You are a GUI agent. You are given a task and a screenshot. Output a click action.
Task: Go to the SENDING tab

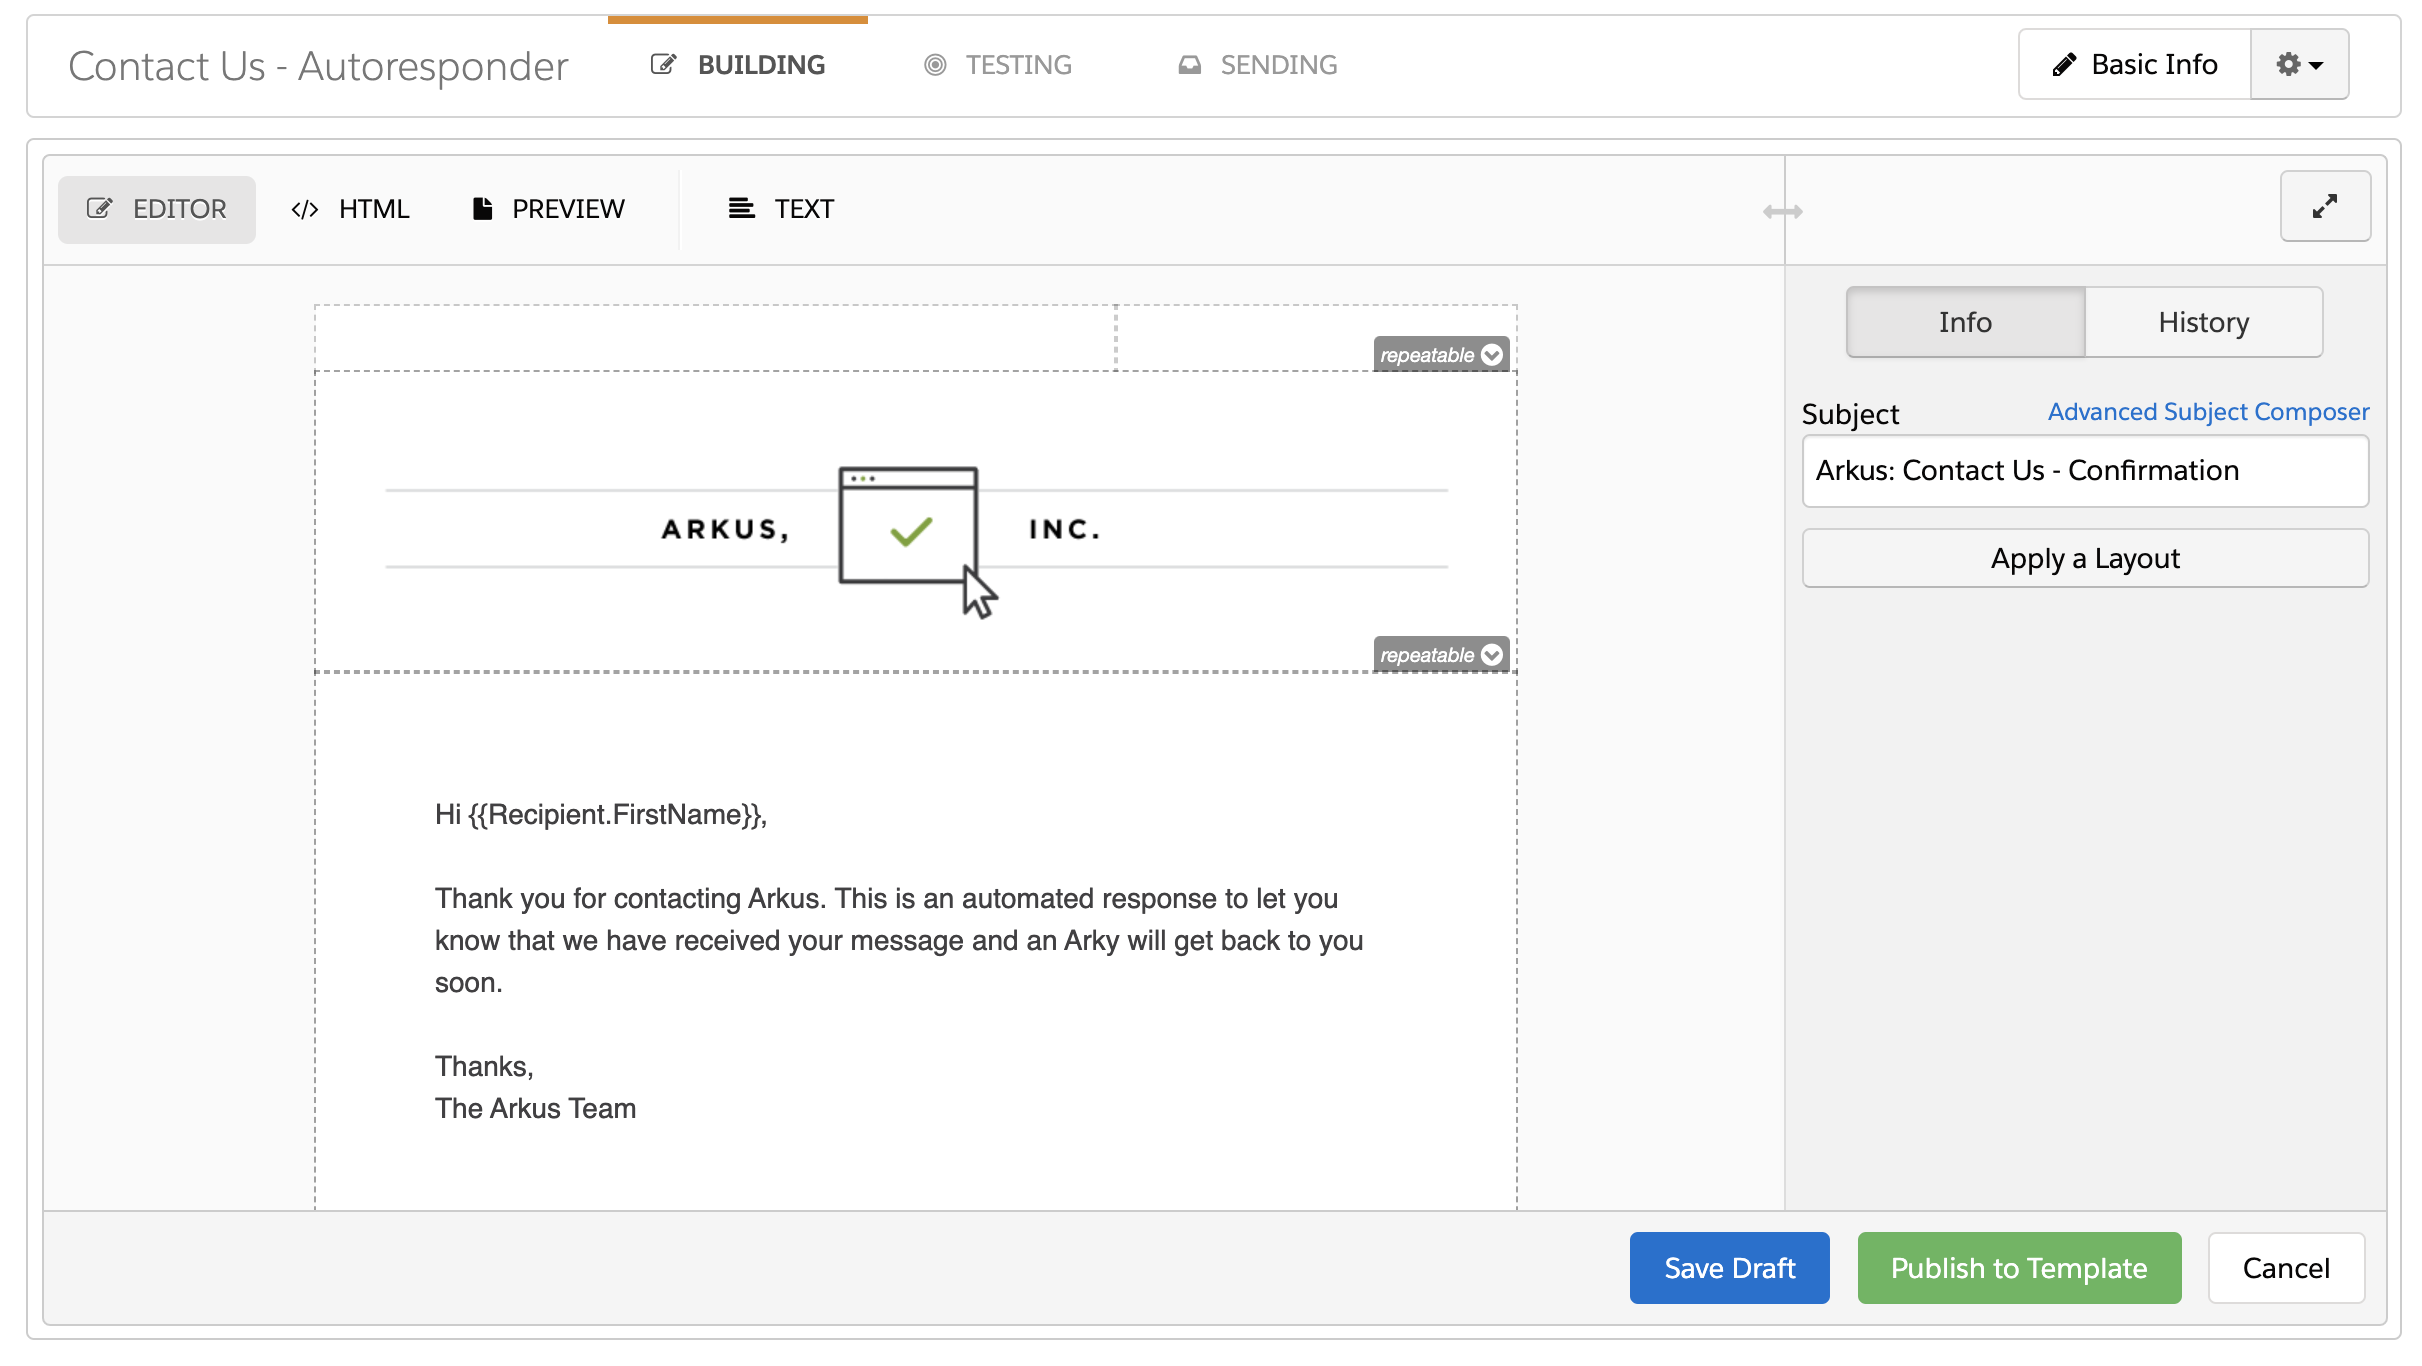pos(1258,65)
